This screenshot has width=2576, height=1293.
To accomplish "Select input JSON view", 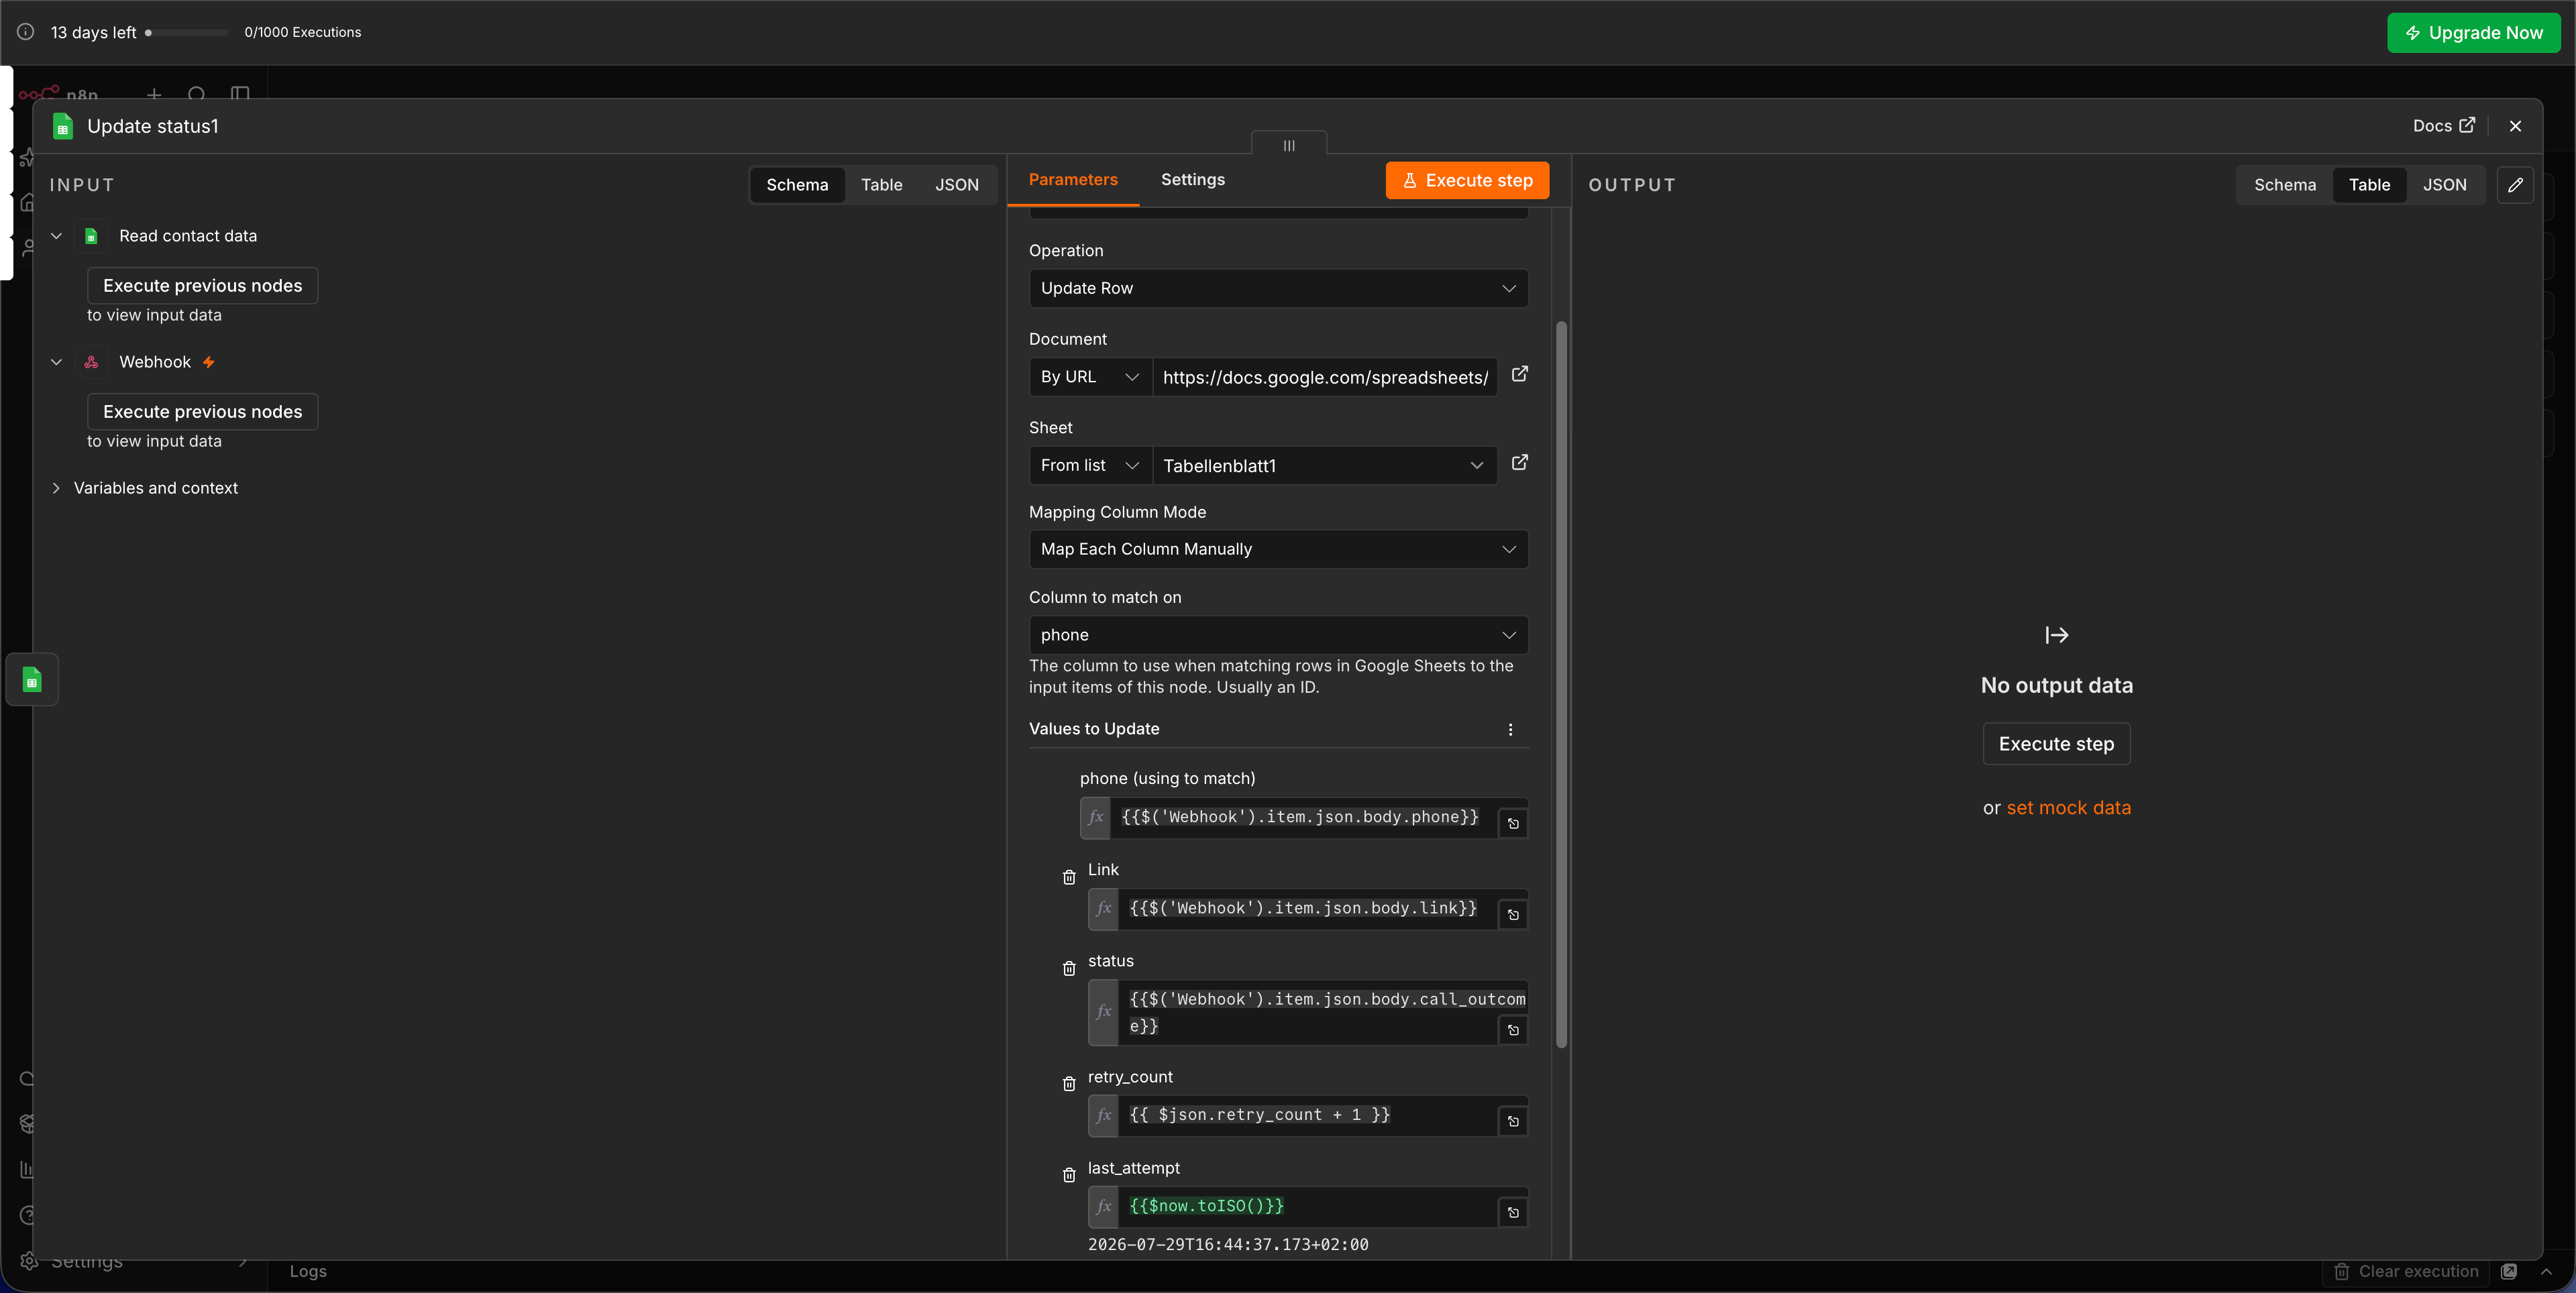I will [x=956, y=185].
